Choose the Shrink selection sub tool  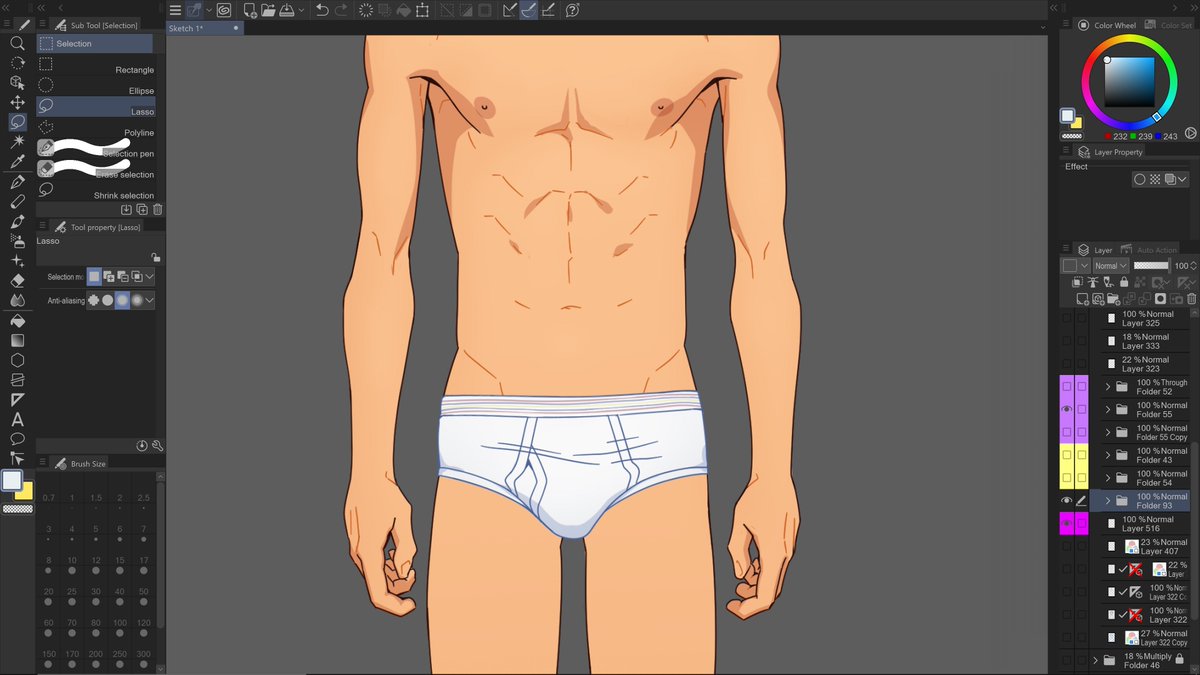point(96,190)
